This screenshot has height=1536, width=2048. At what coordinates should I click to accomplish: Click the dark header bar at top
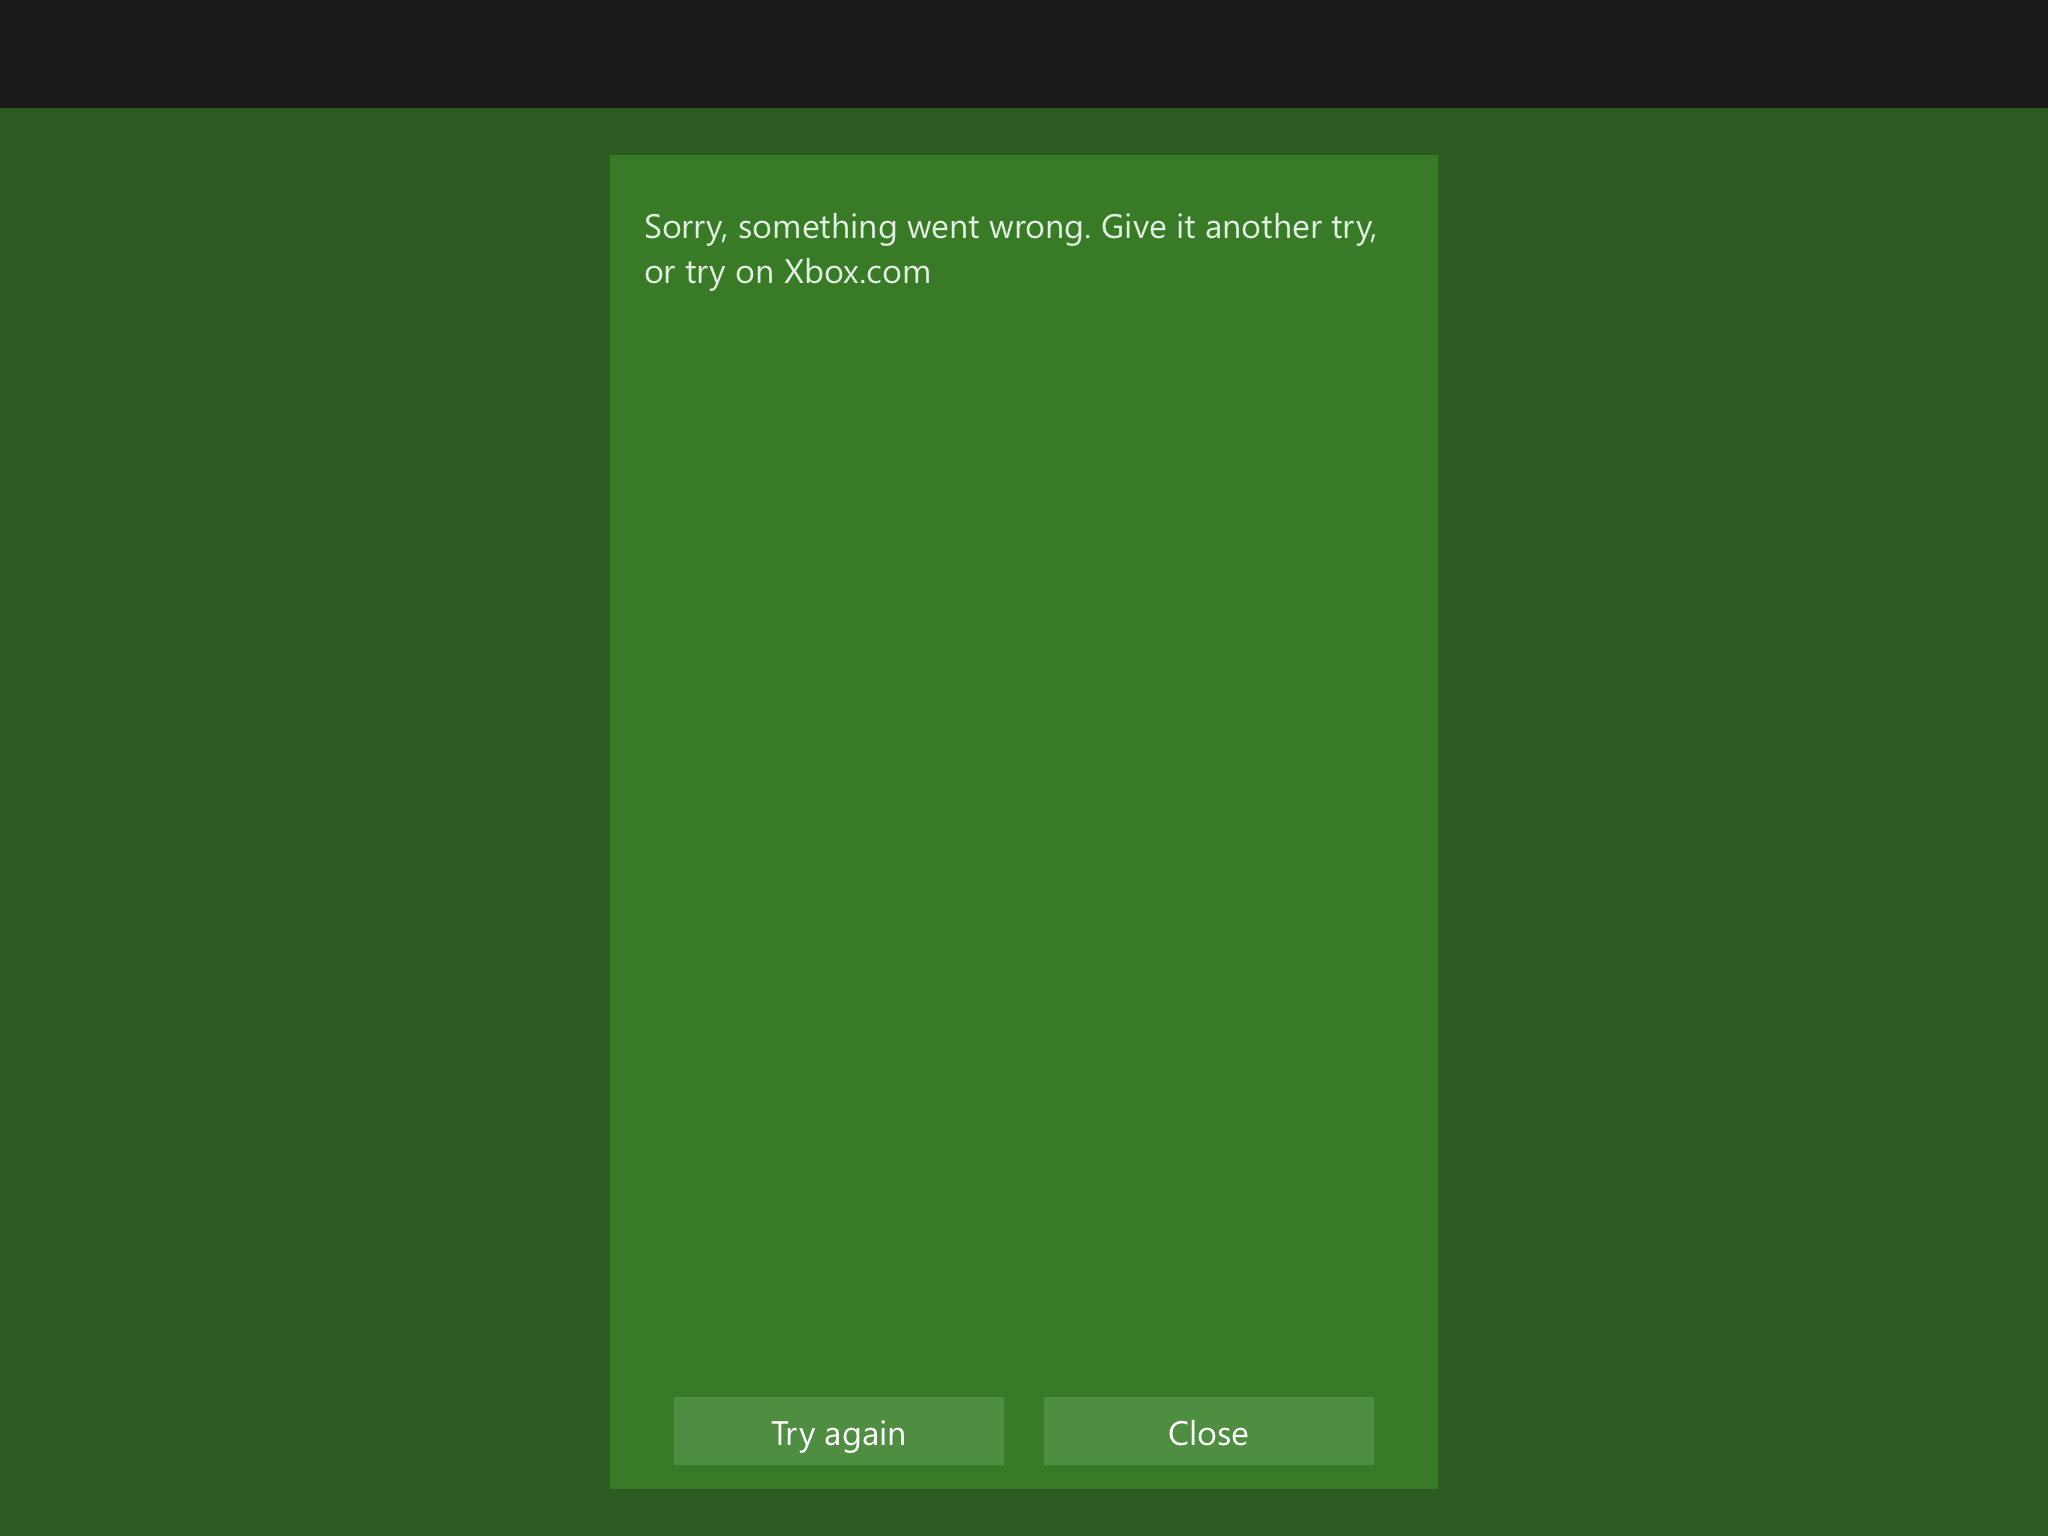coord(1024,54)
